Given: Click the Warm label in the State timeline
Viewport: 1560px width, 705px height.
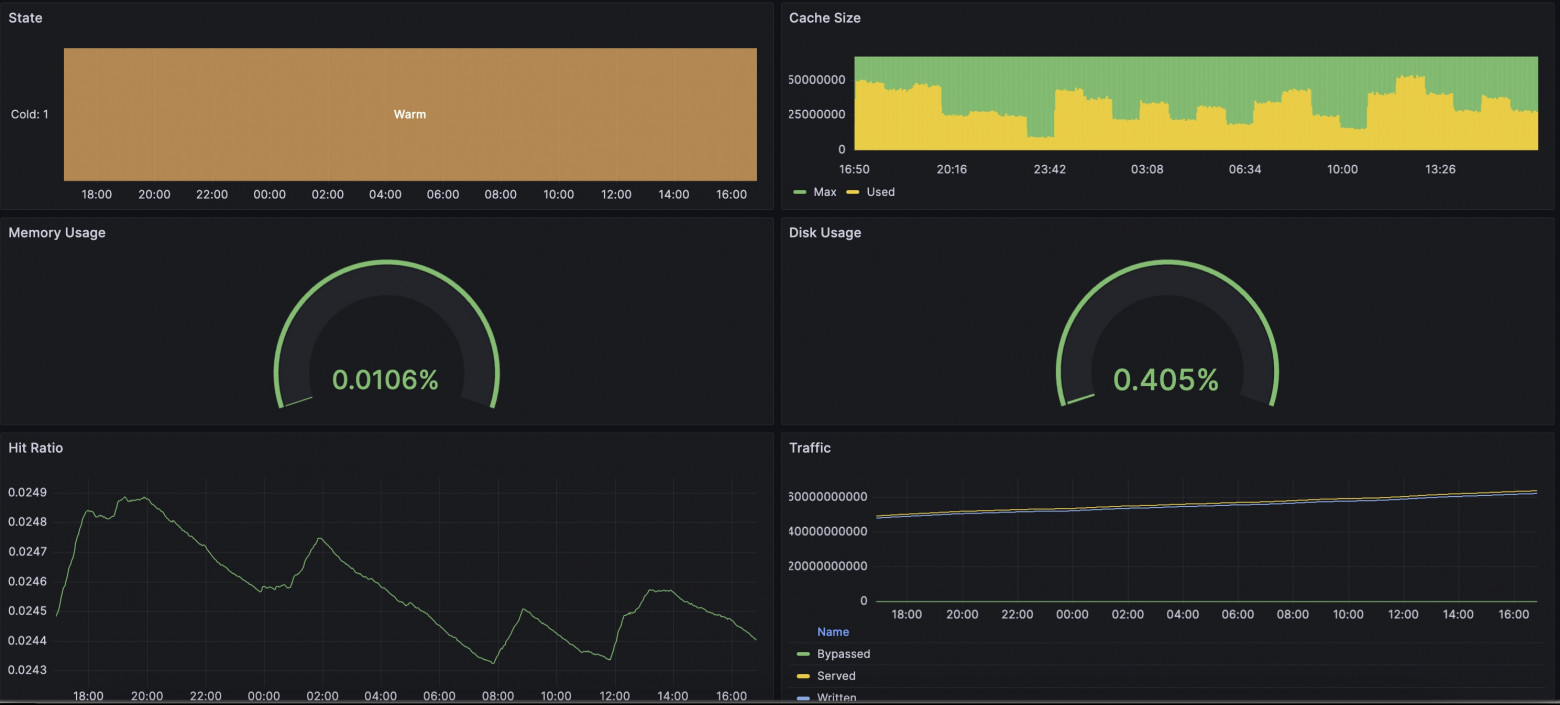Looking at the screenshot, I should pyautogui.click(x=410, y=115).
